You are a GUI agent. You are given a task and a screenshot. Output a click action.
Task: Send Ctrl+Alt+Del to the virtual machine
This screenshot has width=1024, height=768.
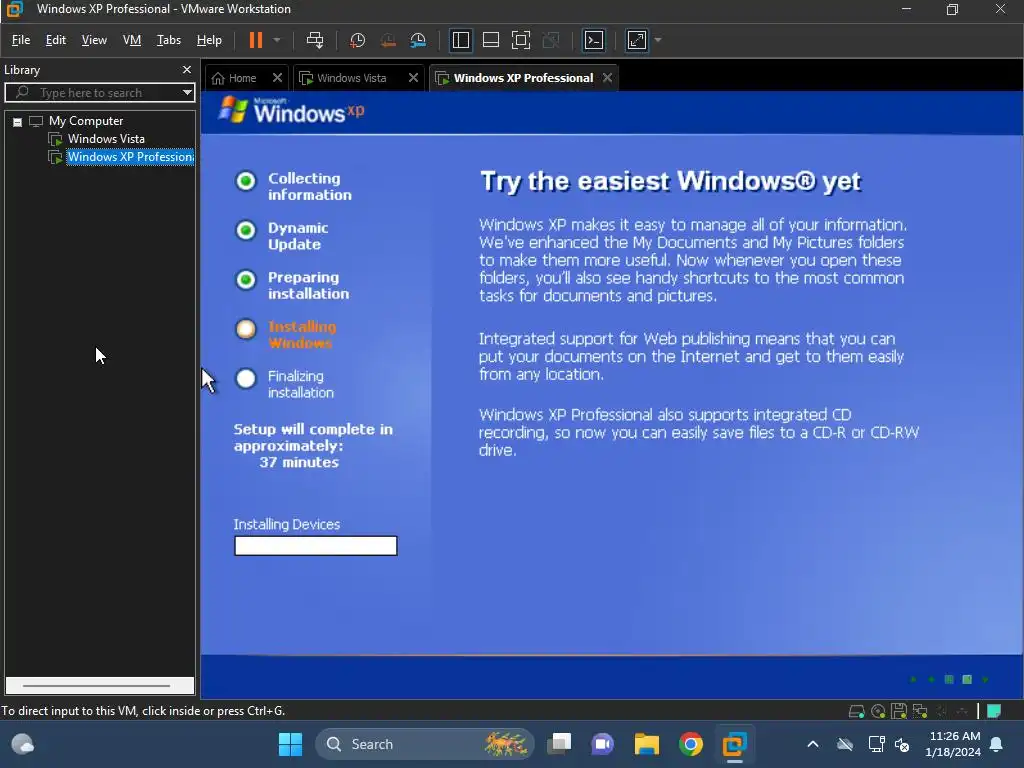315,40
